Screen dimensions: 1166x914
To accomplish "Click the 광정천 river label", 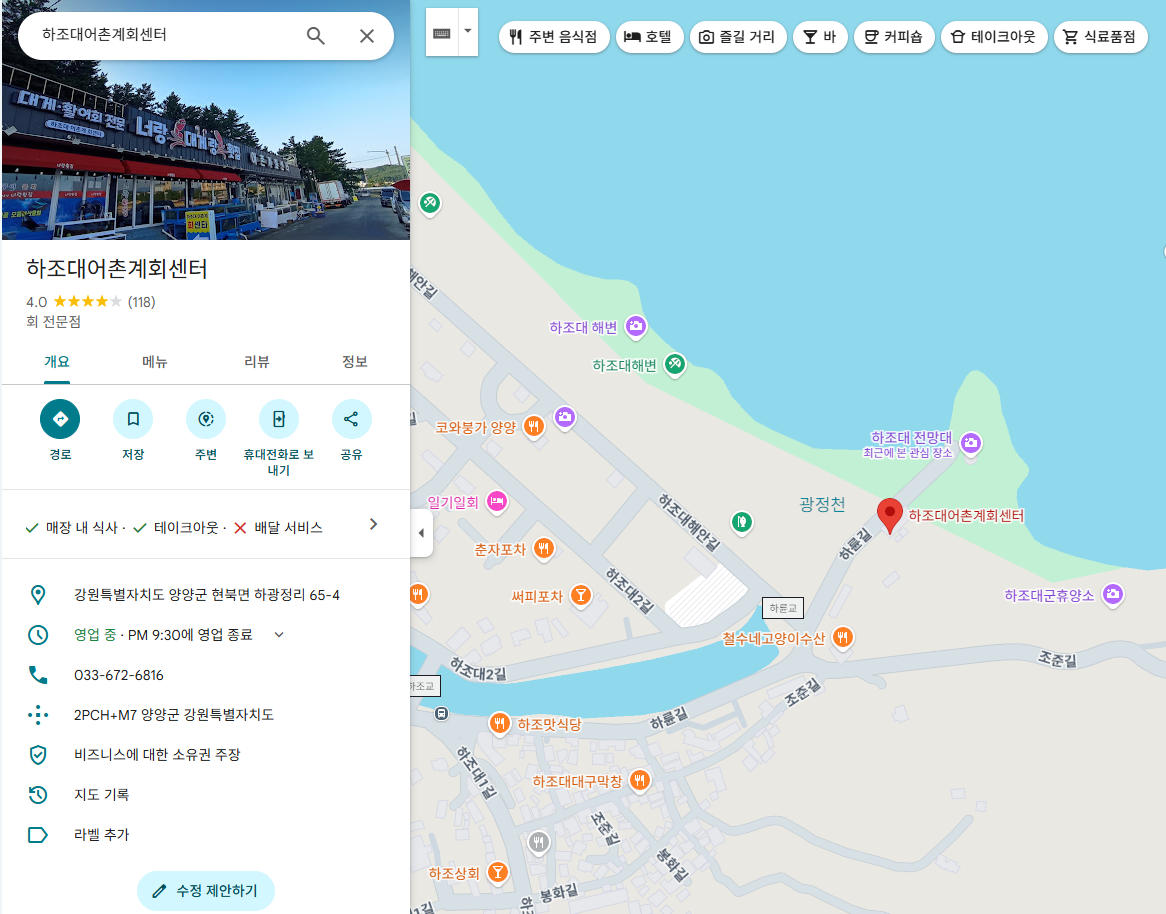I will point(822,504).
